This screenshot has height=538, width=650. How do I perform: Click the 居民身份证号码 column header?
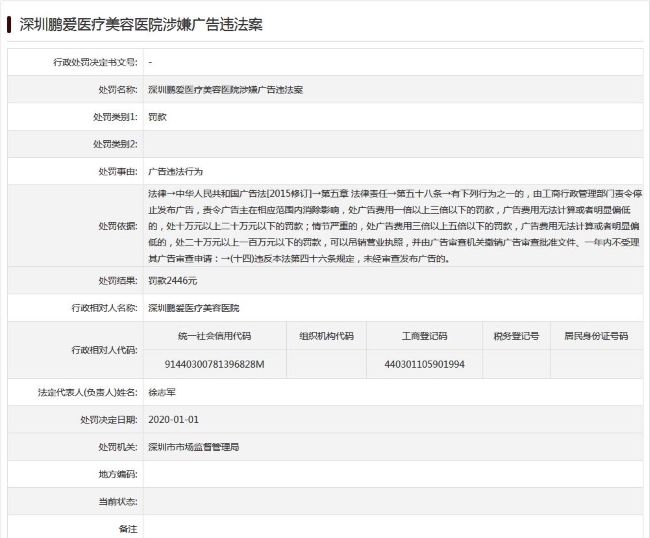[595, 336]
